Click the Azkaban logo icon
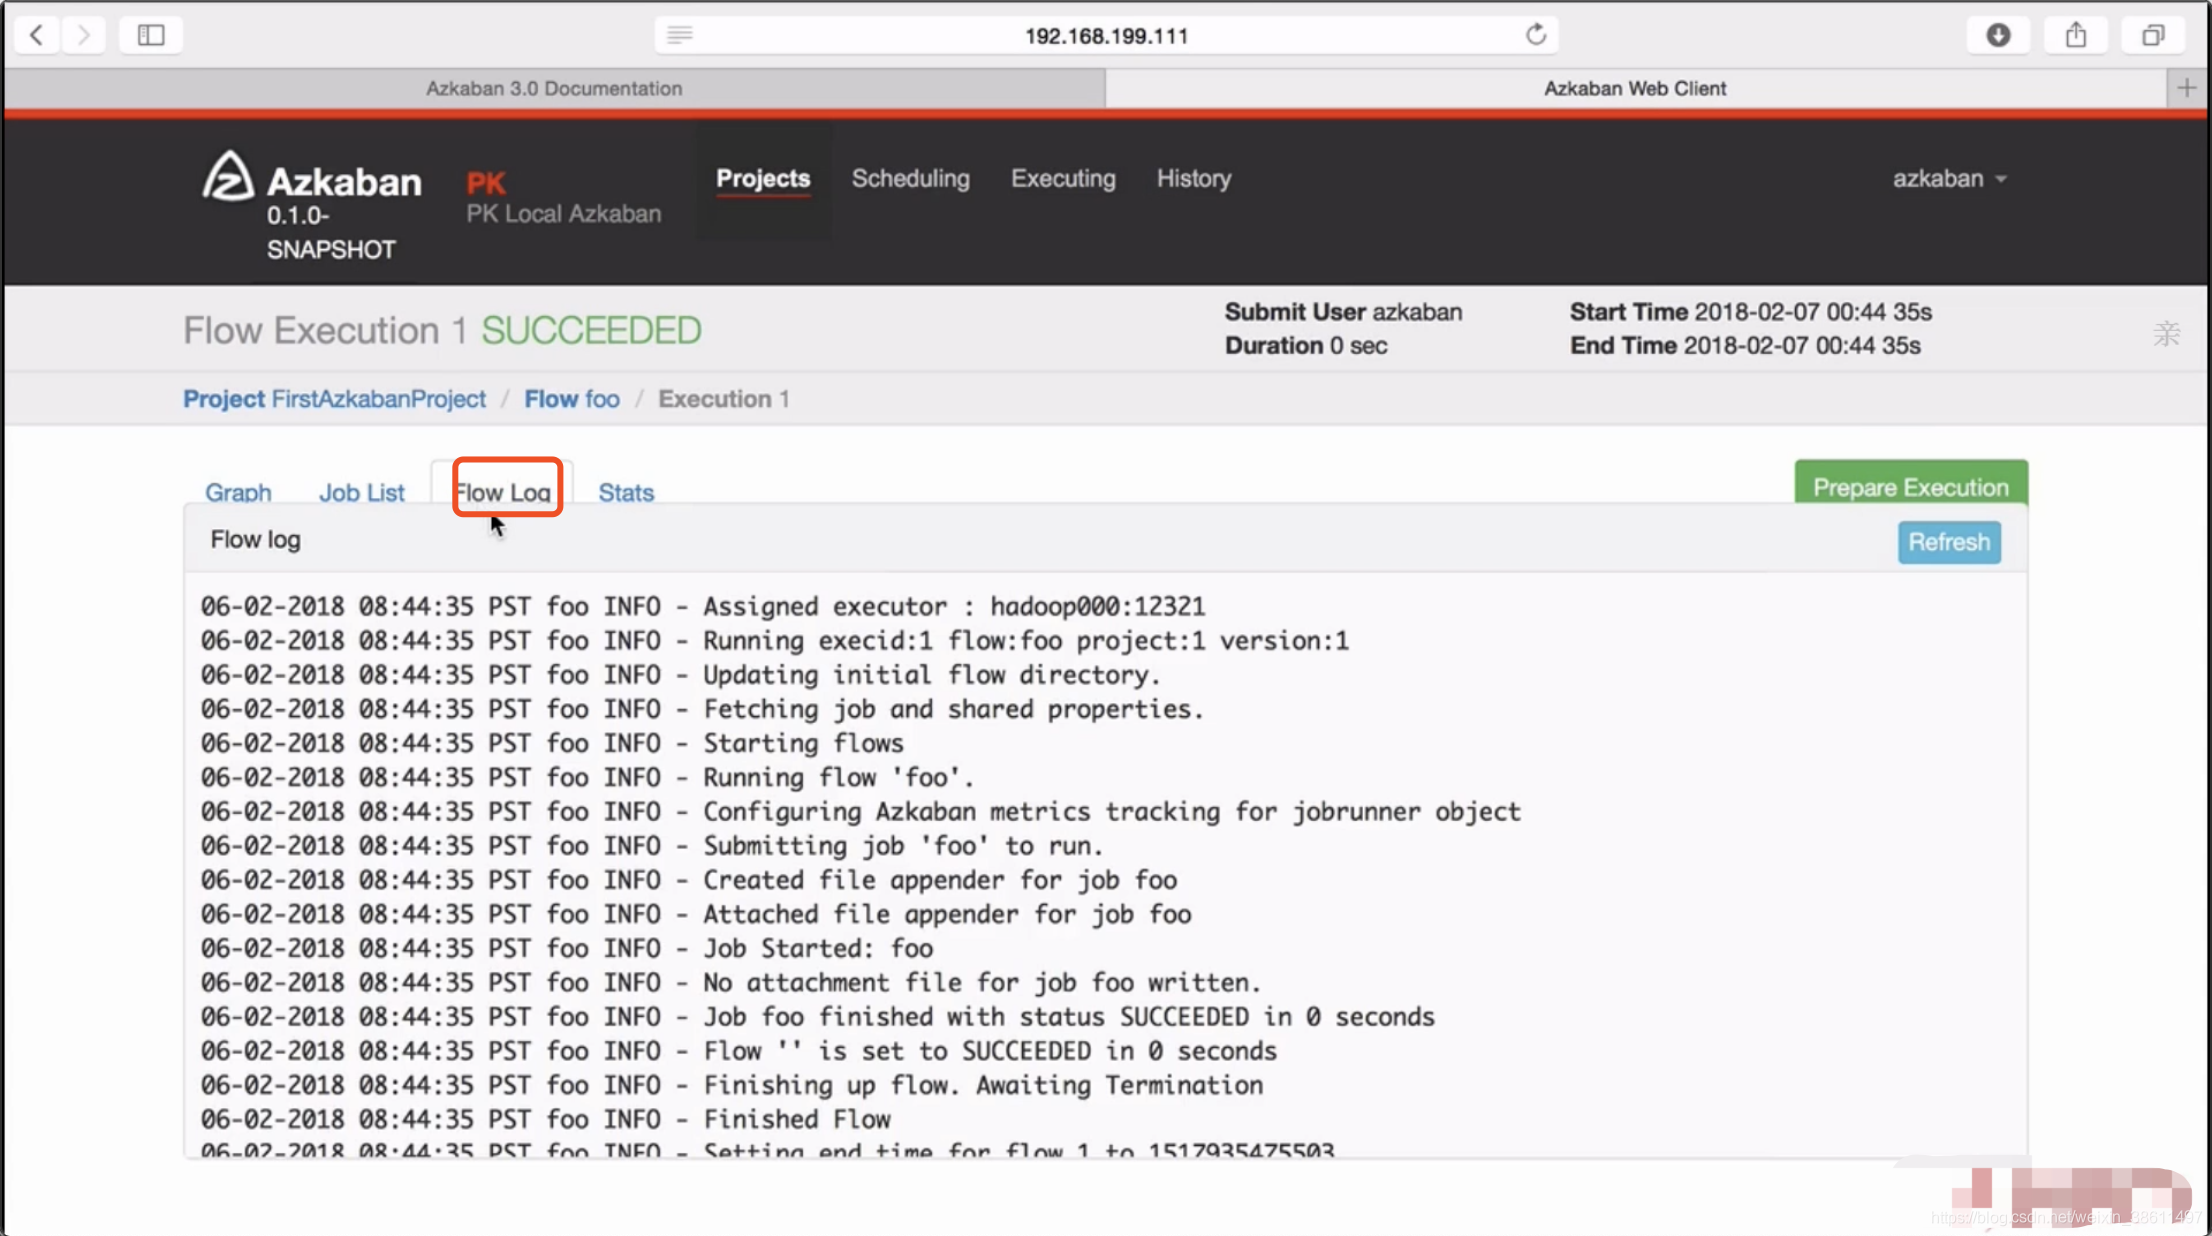 click(x=228, y=177)
